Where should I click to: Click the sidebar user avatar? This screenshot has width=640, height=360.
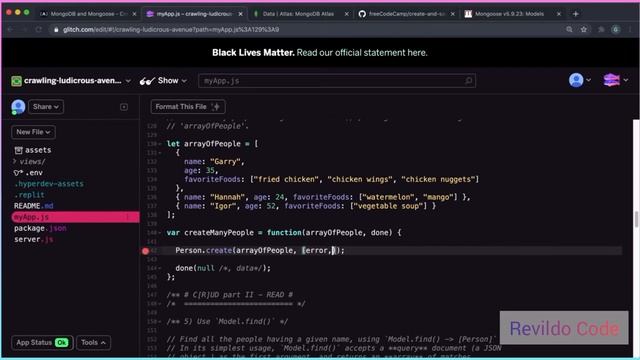(x=18, y=107)
